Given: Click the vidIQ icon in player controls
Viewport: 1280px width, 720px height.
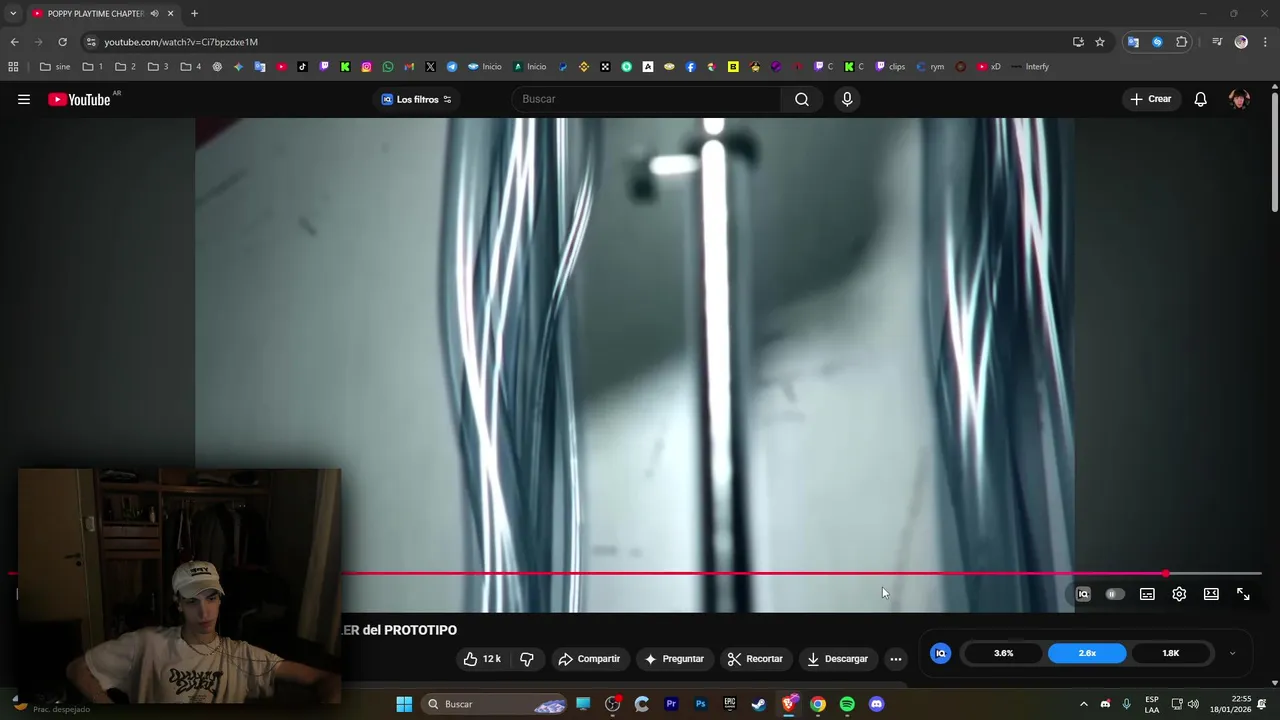Looking at the screenshot, I should click(1083, 594).
